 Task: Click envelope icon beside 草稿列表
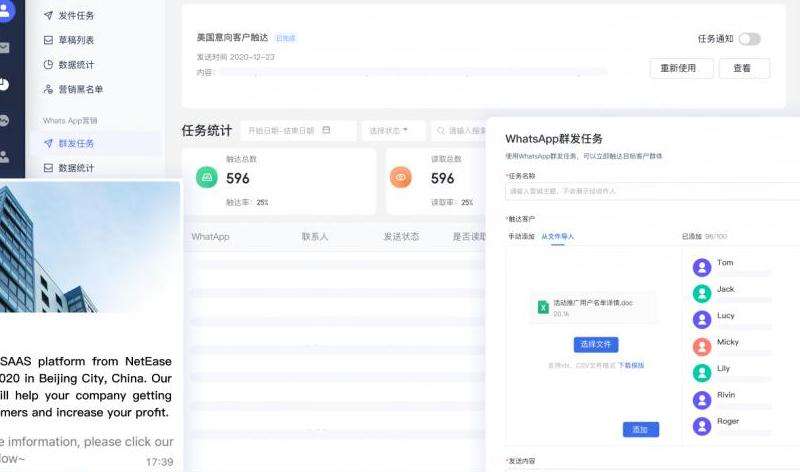coord(48,40)
